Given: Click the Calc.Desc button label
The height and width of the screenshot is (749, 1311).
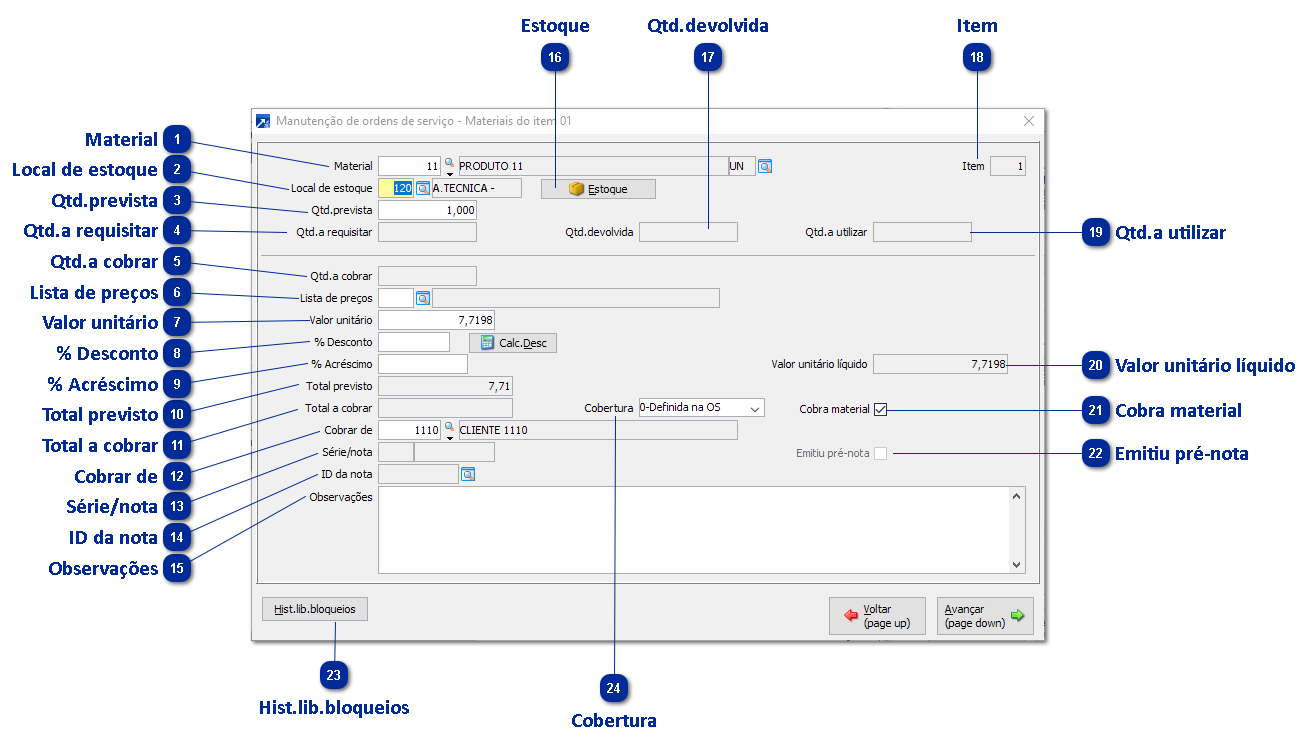Looking at the screenshot, I should coord(524,343).
